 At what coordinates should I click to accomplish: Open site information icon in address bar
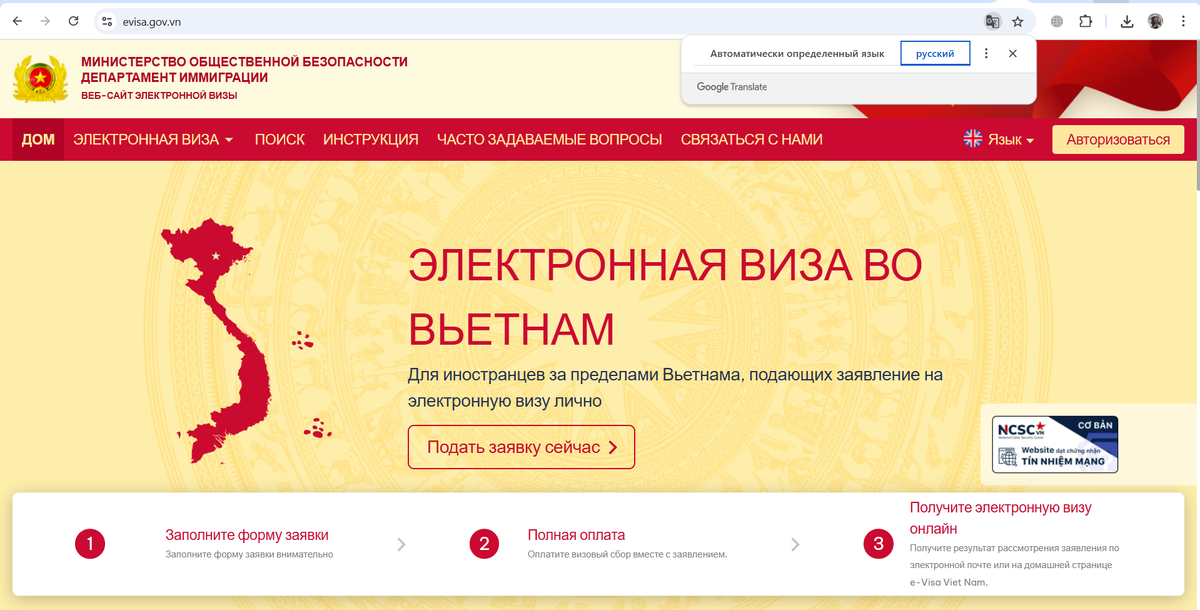107,21
